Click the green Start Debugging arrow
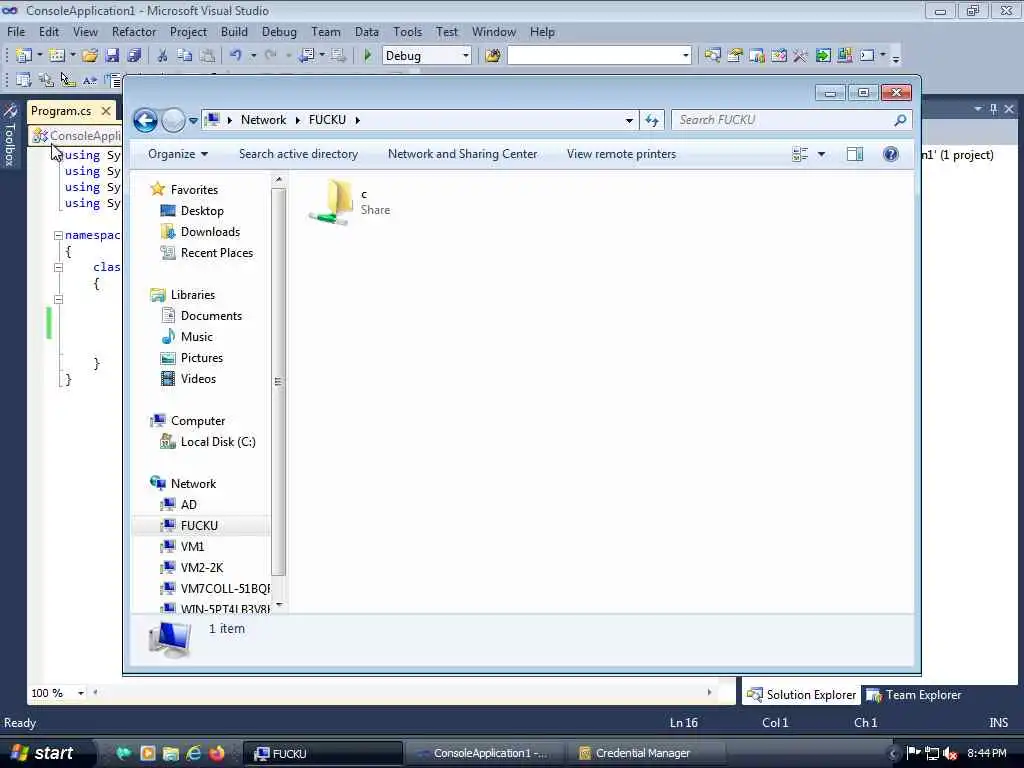This screenshot has height=768, width=1024. 368,56
